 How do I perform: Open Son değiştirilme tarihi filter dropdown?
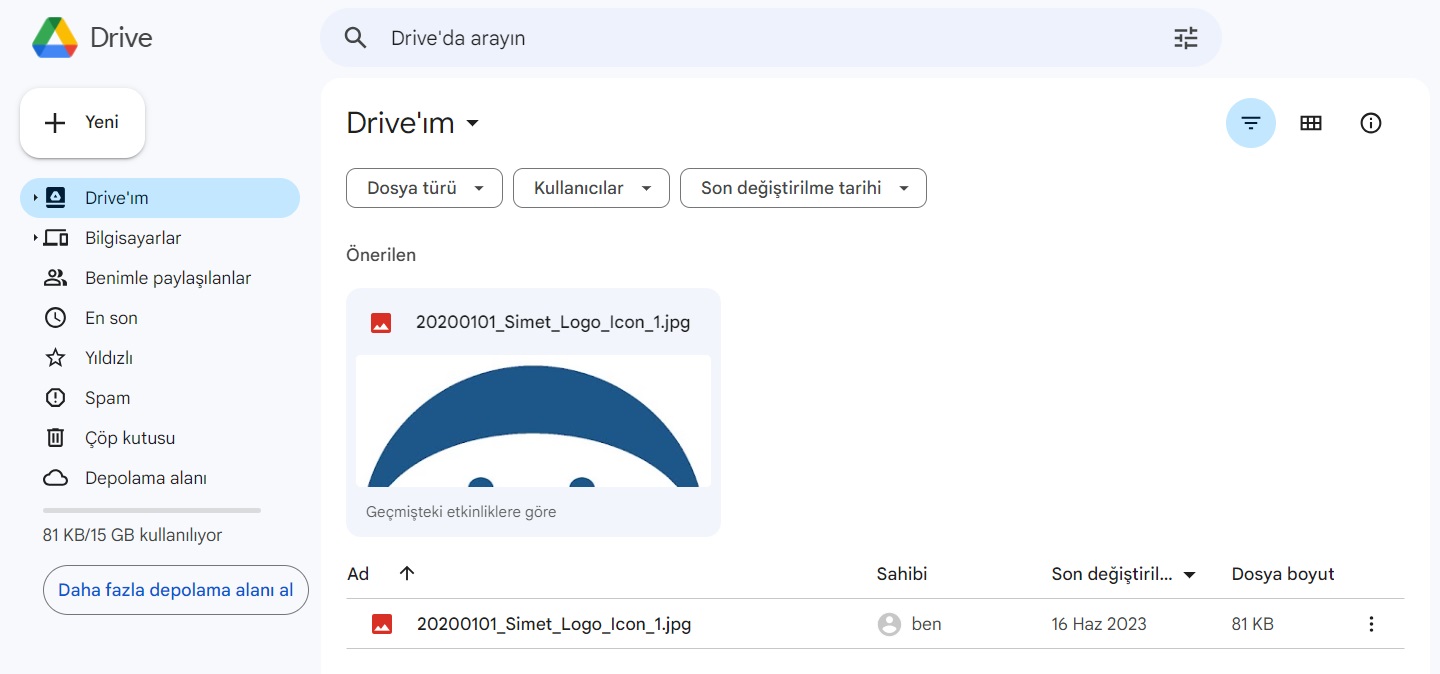tap(803, 188)
